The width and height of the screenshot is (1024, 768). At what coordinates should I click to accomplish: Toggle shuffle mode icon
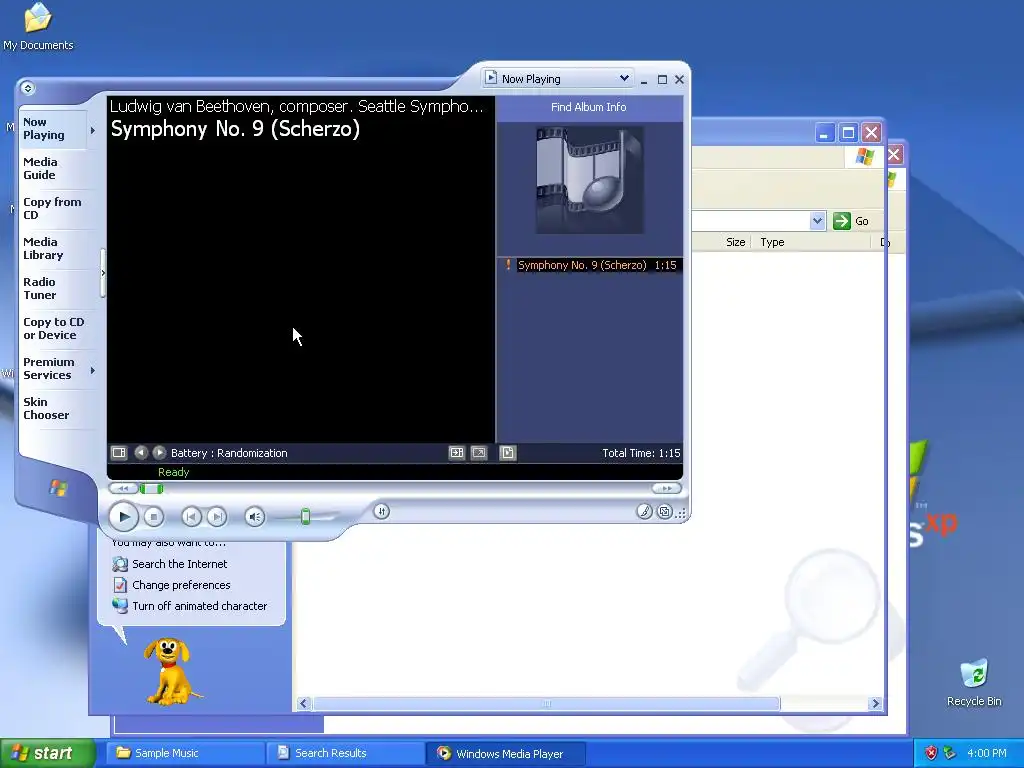coord(382,511)
